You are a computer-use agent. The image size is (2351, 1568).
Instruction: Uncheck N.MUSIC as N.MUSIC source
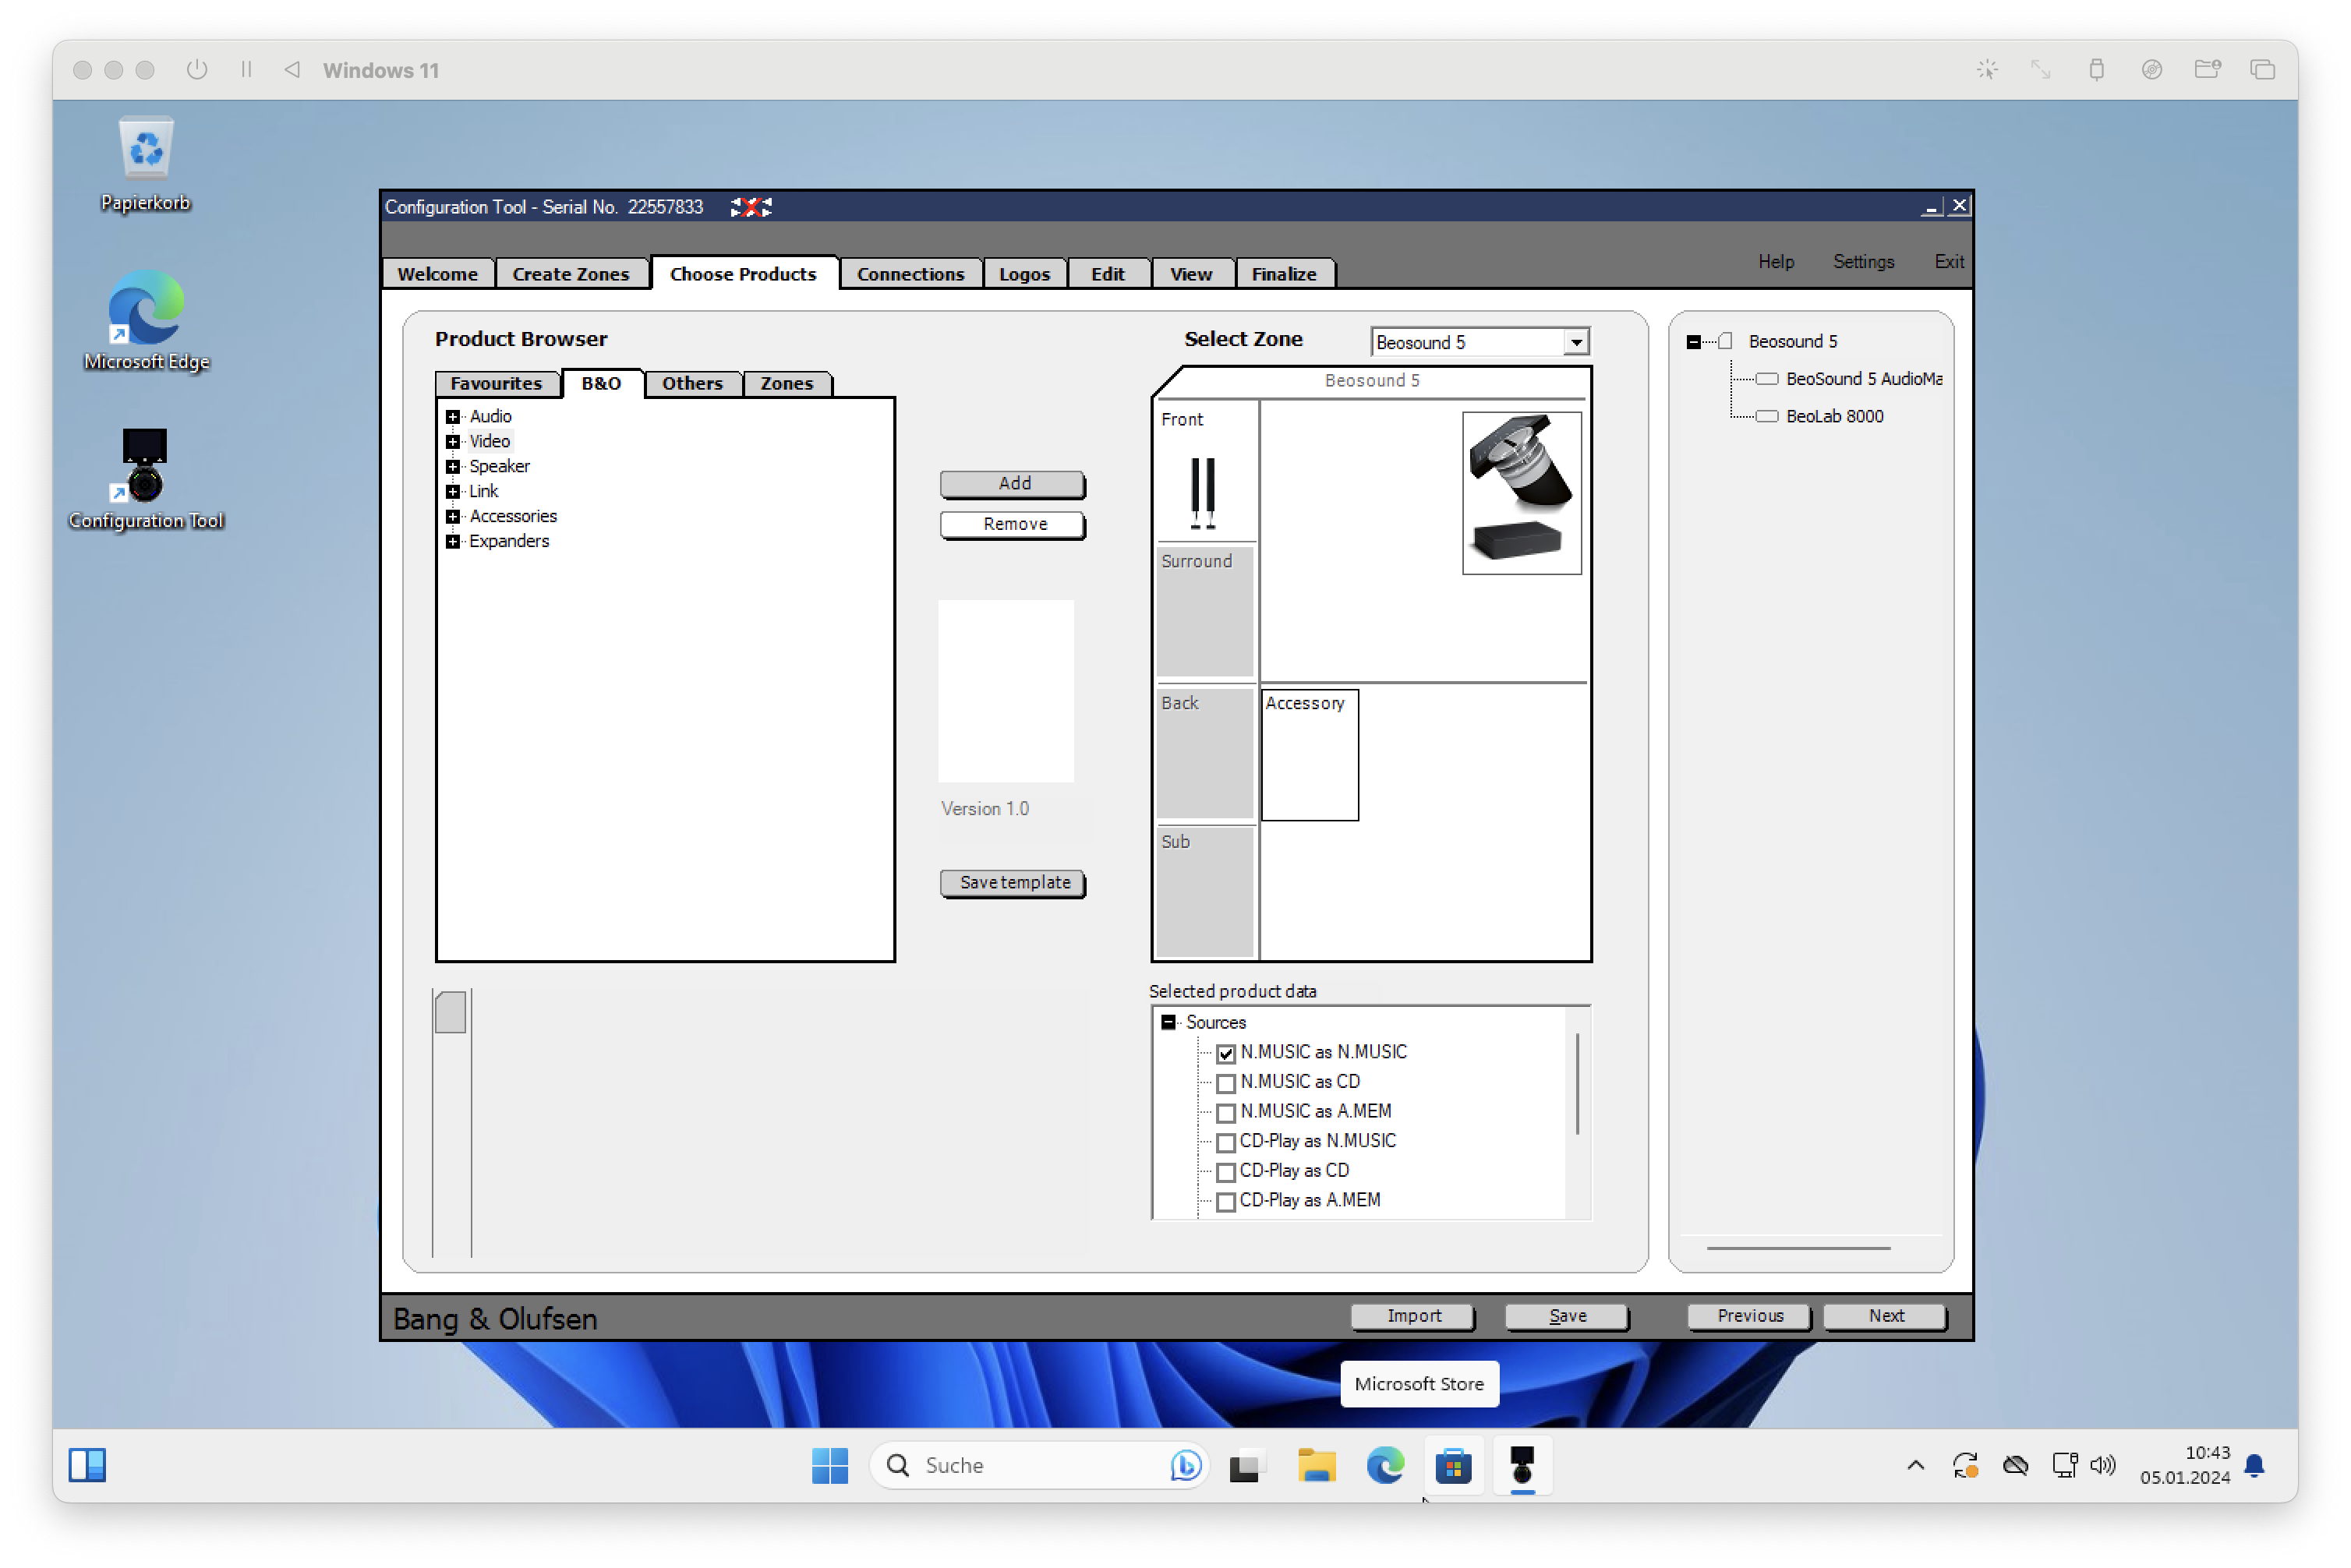click(x=1226, y=1053)
